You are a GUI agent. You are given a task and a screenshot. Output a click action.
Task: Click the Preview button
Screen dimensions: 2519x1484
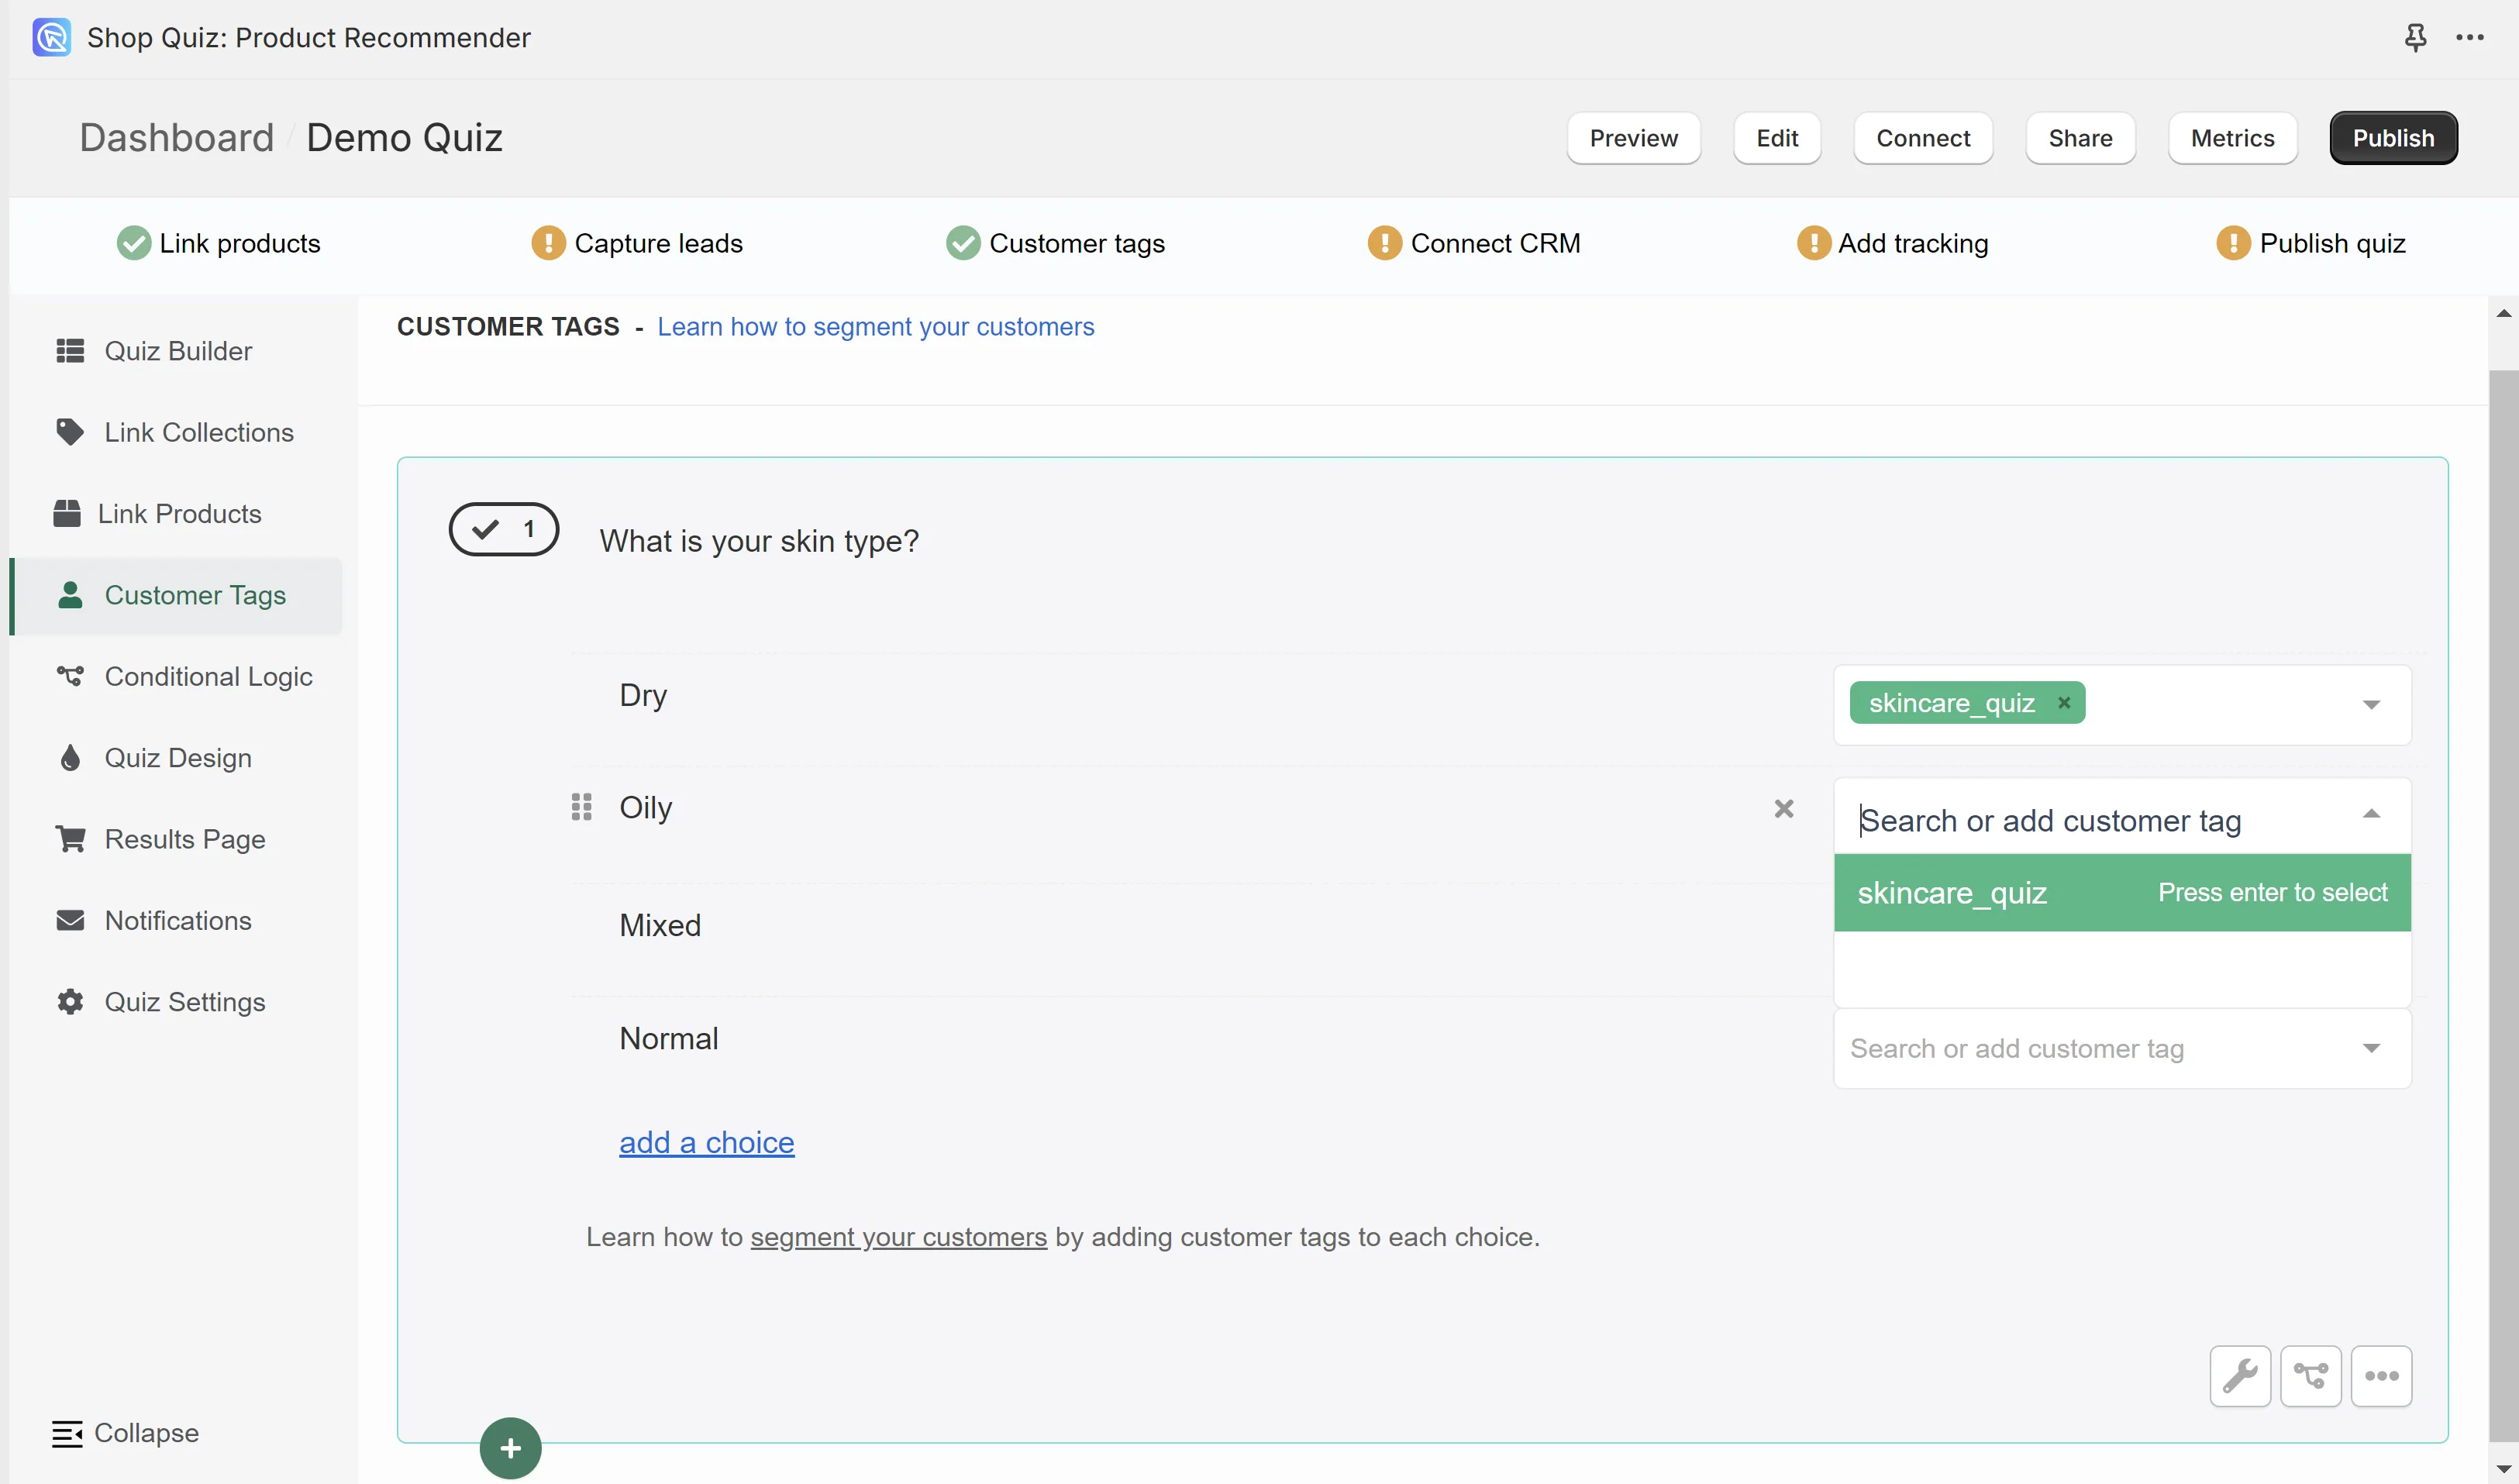(x=1633, y=138)
